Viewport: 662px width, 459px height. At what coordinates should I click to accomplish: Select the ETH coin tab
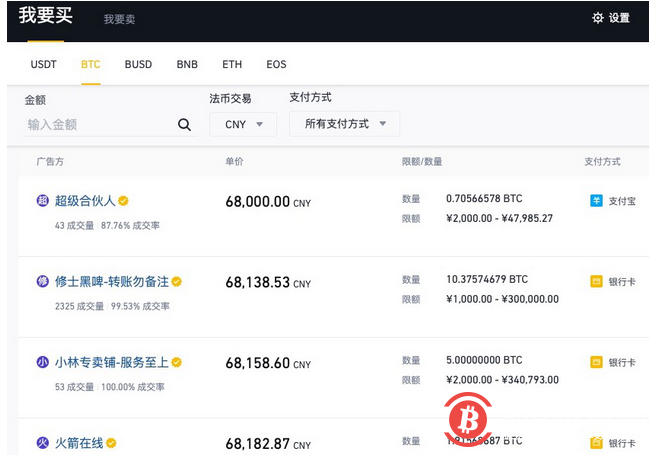232,65
